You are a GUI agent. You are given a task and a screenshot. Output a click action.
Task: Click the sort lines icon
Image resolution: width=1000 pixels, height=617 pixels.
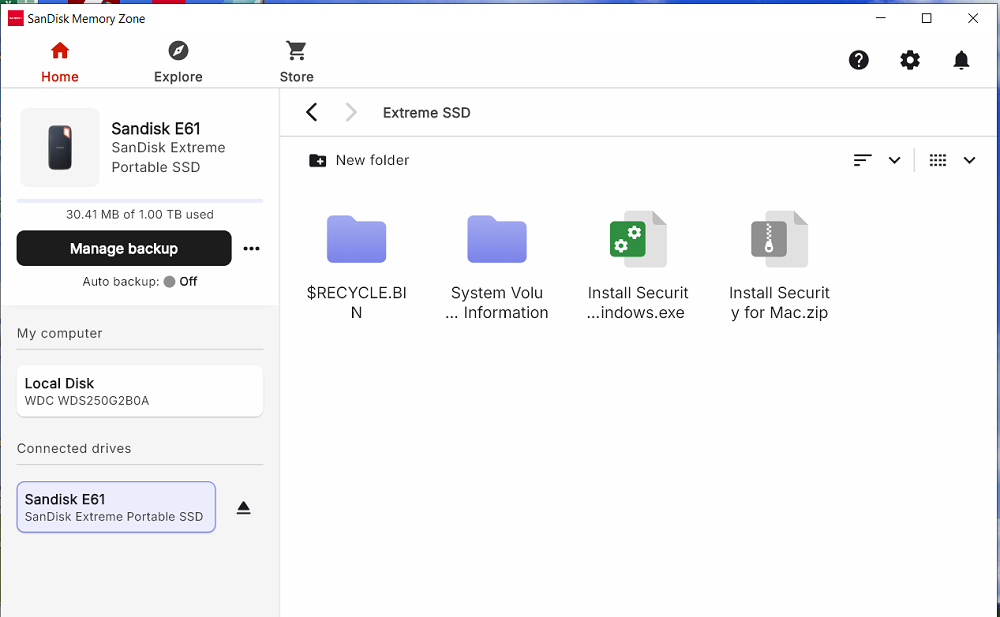coord(862,160)
